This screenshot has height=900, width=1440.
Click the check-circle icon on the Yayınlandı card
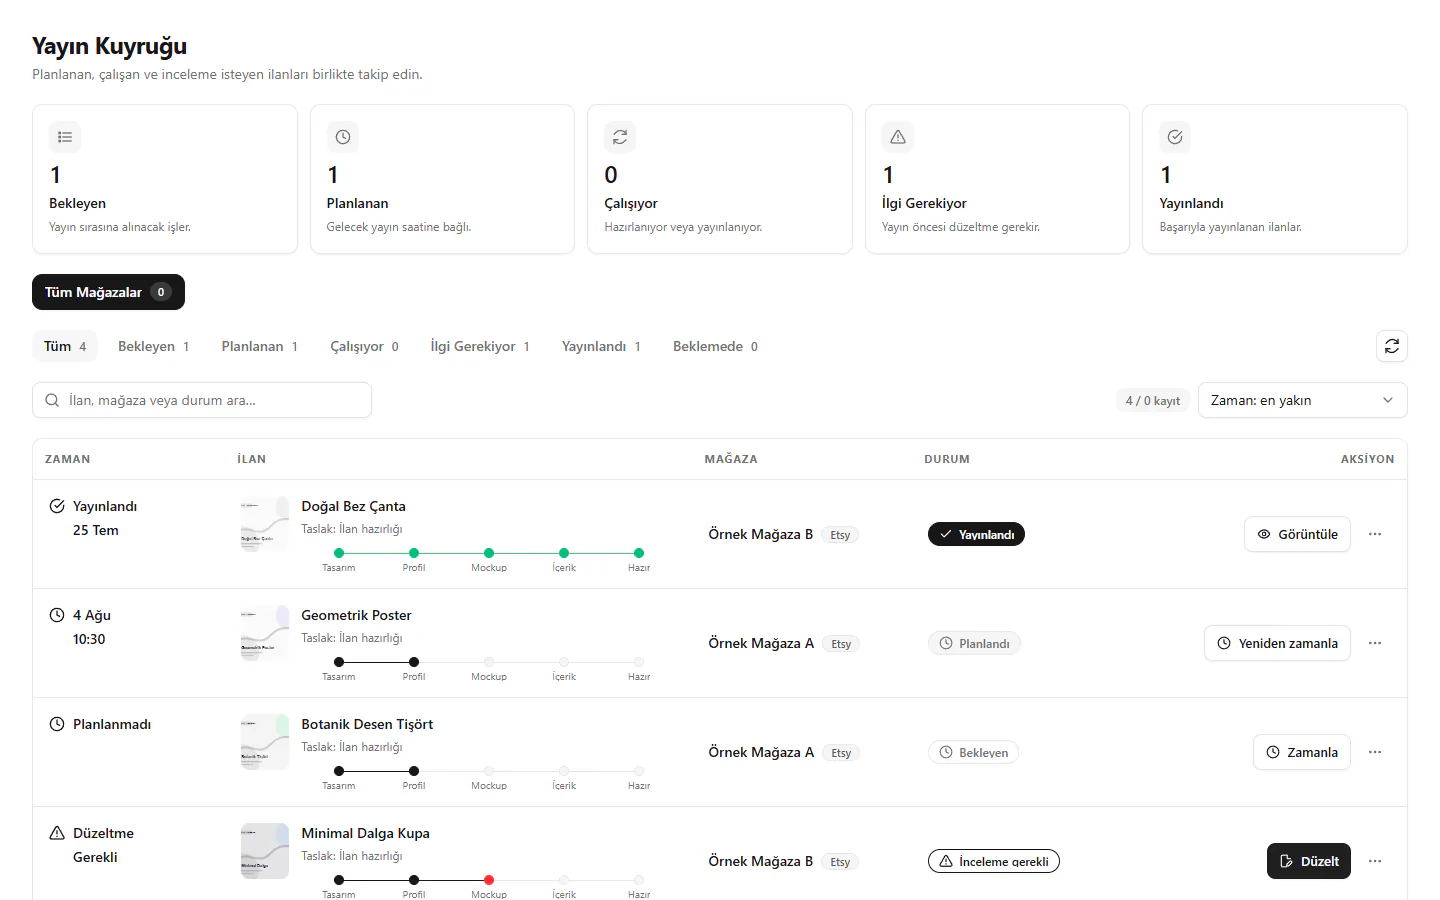[x=1175, y=137]
